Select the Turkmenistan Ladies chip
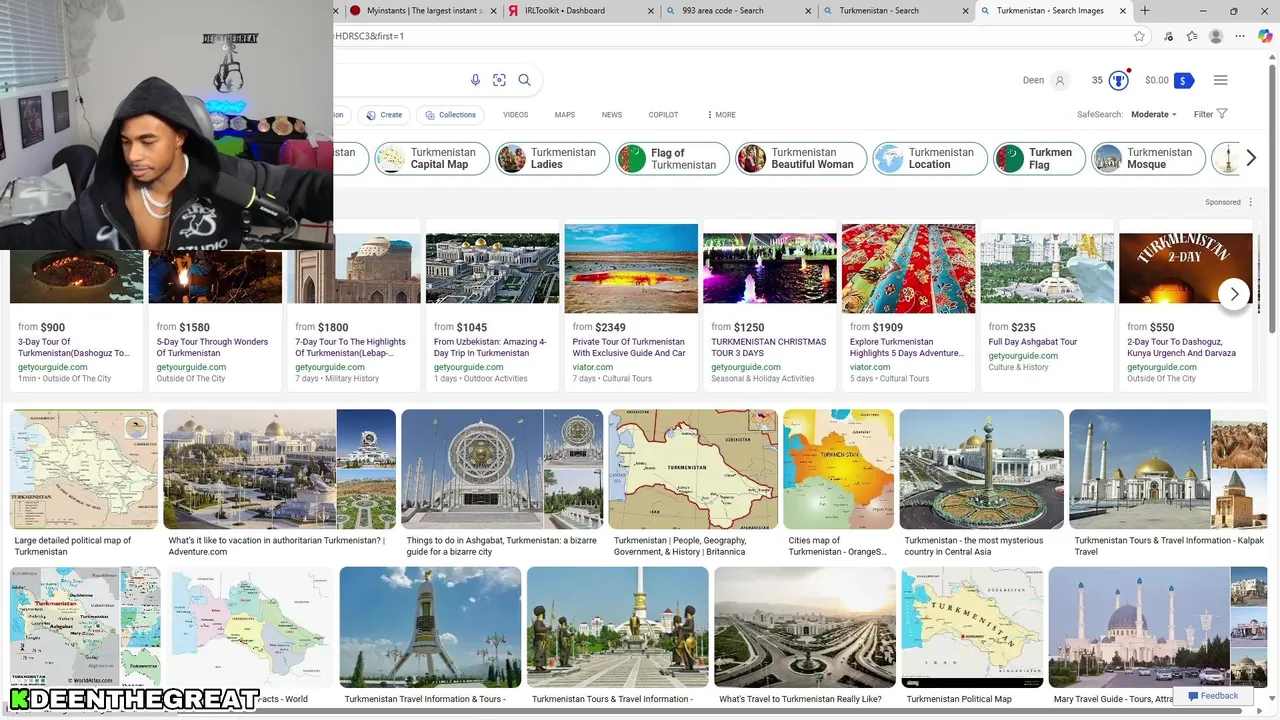Image resolution: width=1280 pixels, height=720 pixels. coord(553,158)
